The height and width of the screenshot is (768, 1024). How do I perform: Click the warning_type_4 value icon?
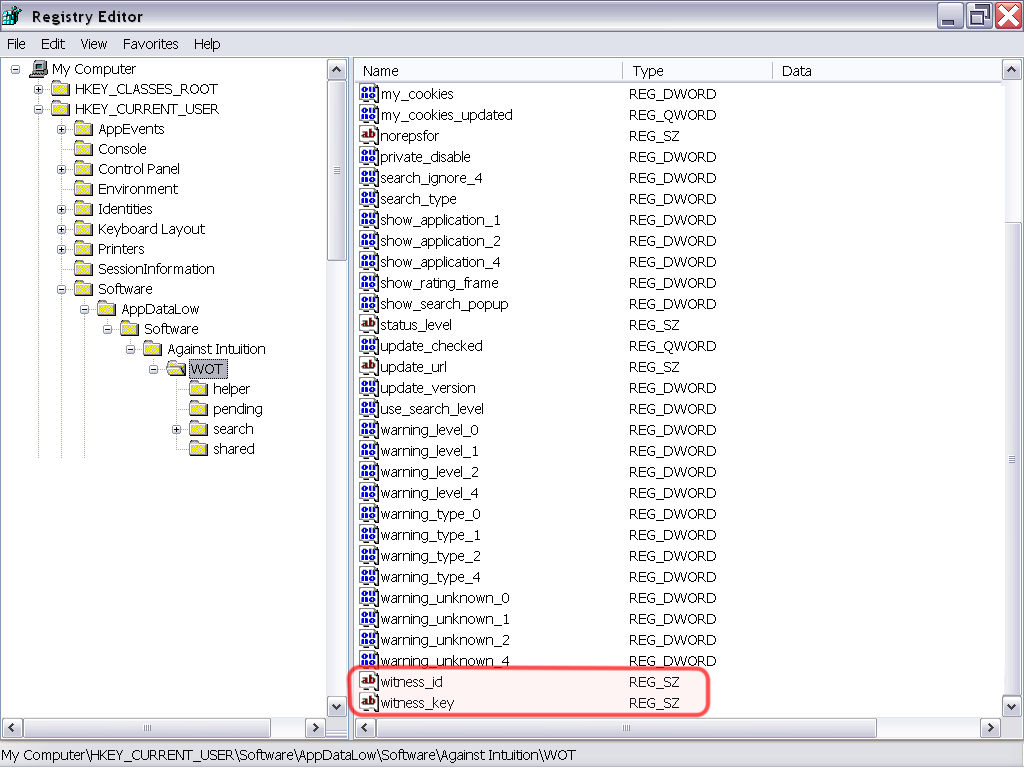coord(368,576)
